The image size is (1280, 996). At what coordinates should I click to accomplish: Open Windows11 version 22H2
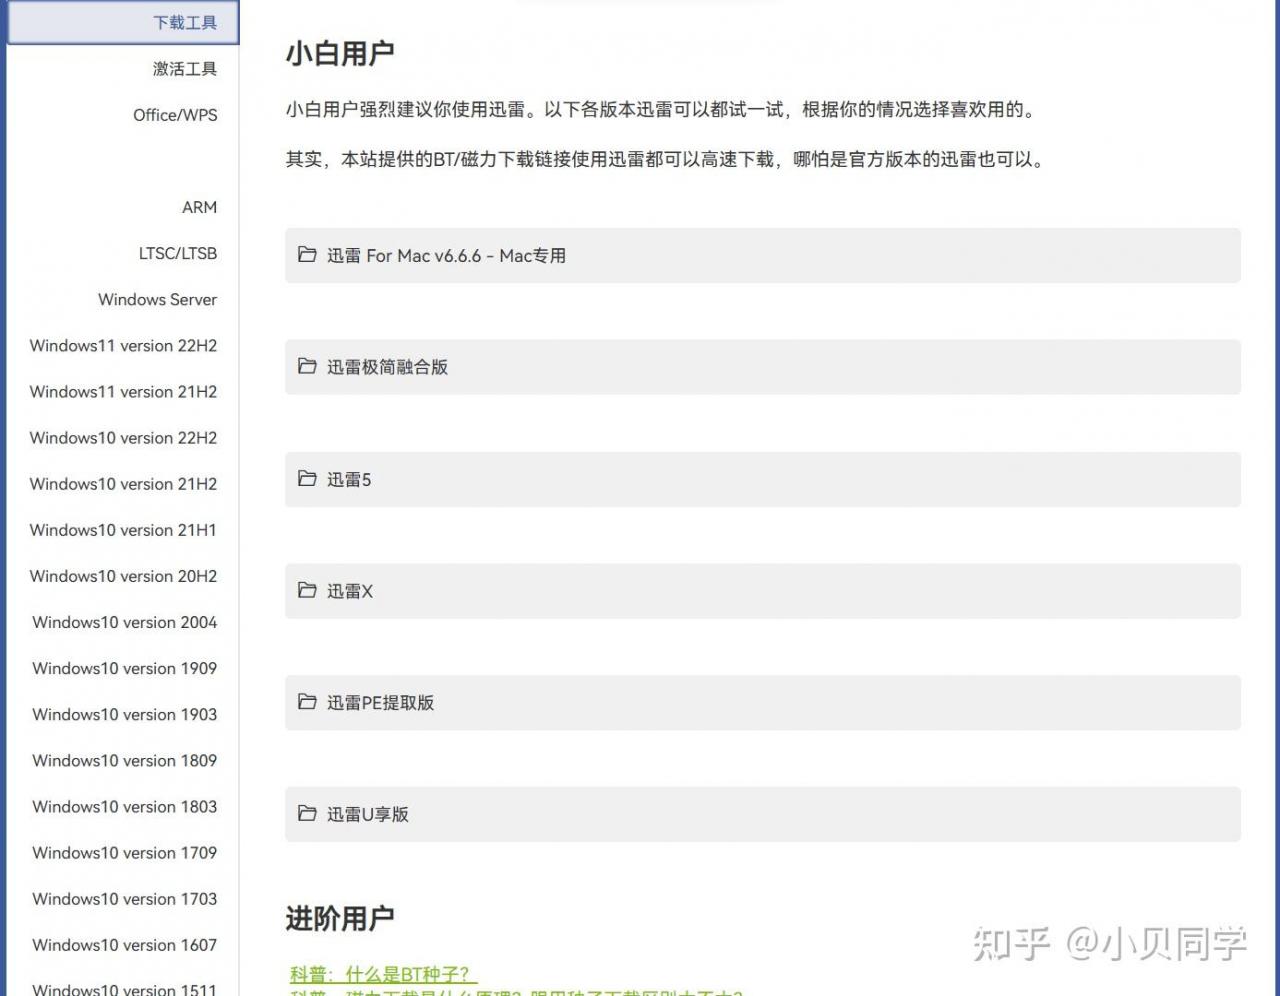click(x=123, y=345)
